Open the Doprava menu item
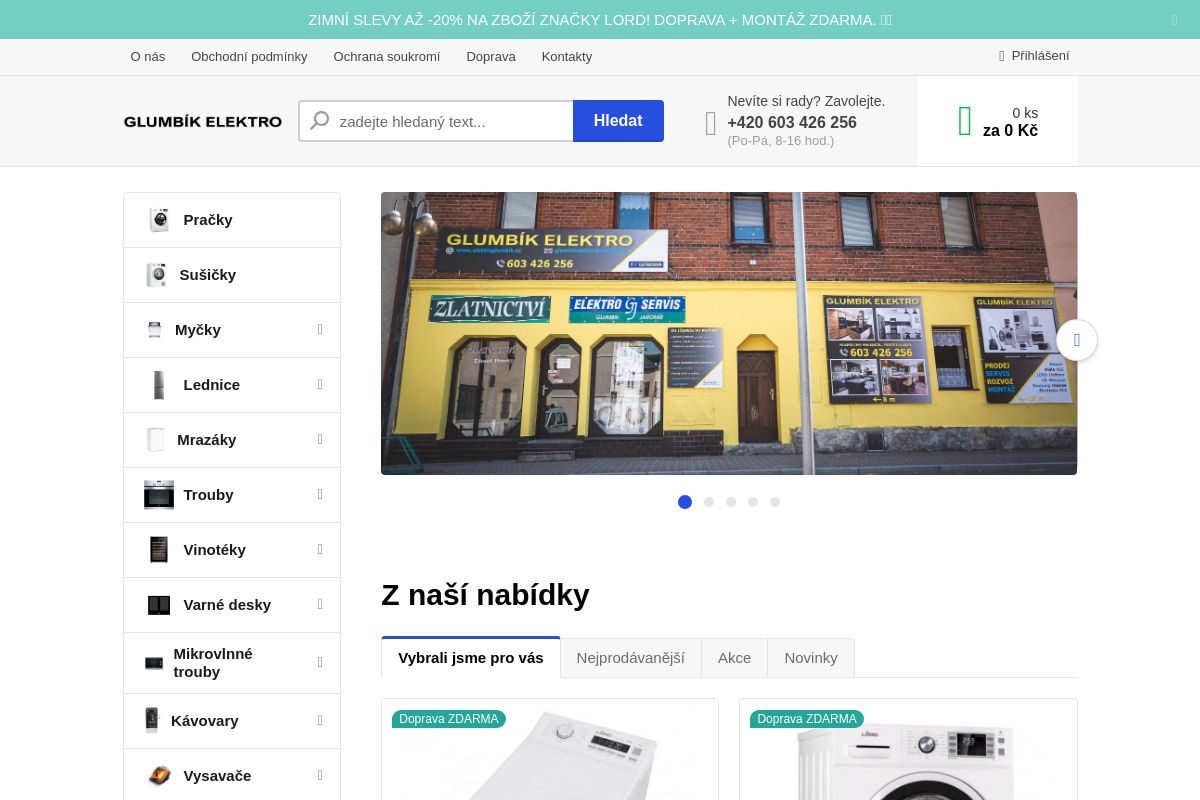 coord(491,57)
